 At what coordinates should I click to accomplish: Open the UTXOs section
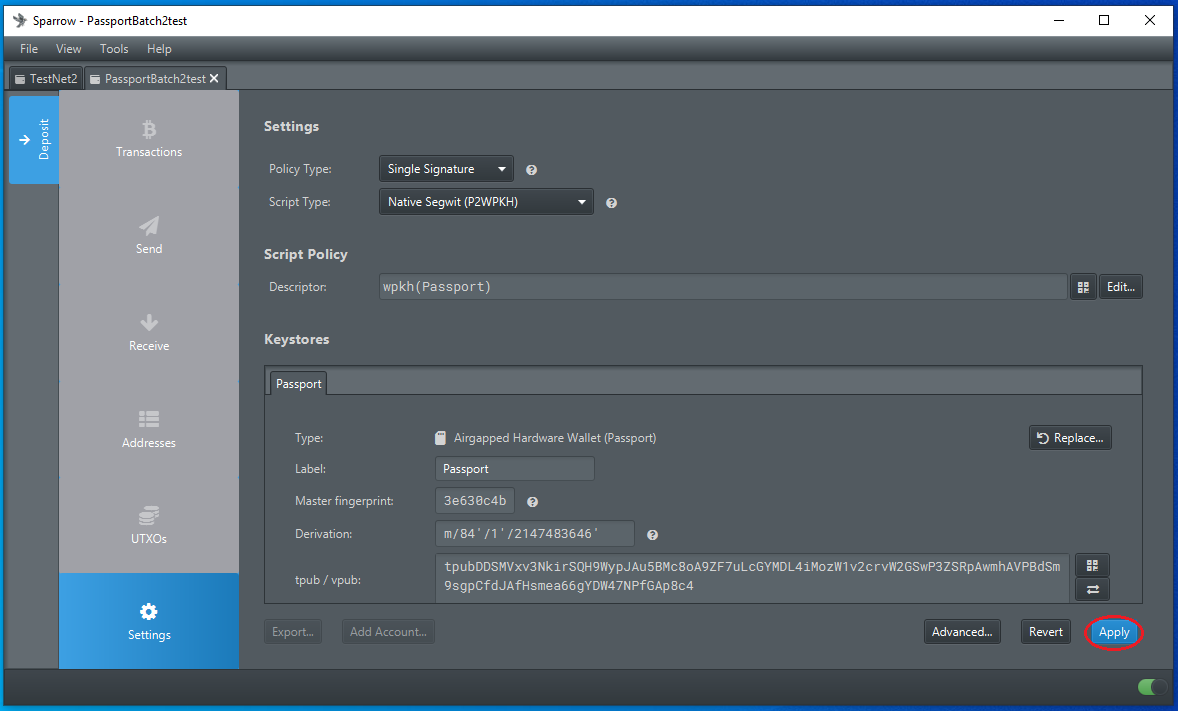pos(149,526)
